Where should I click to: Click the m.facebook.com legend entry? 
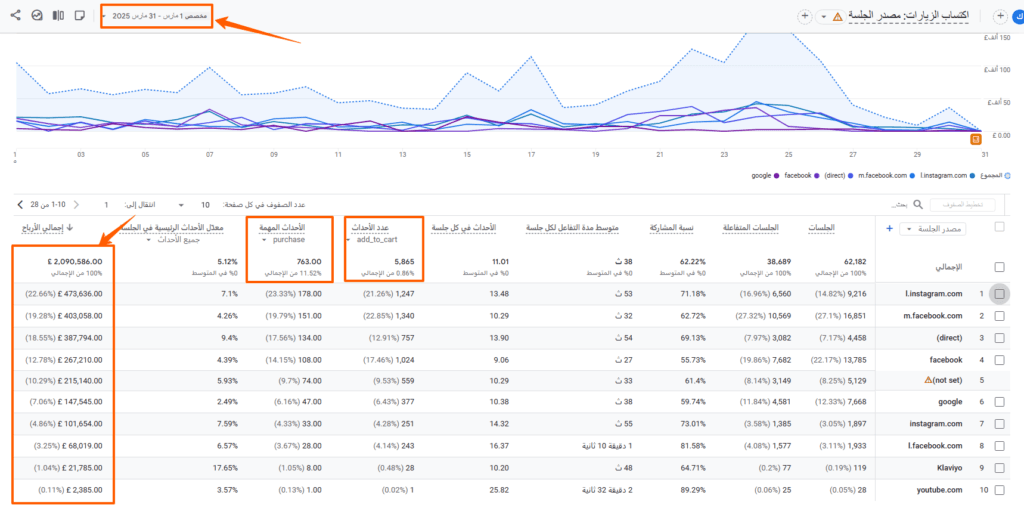[885, 176]
